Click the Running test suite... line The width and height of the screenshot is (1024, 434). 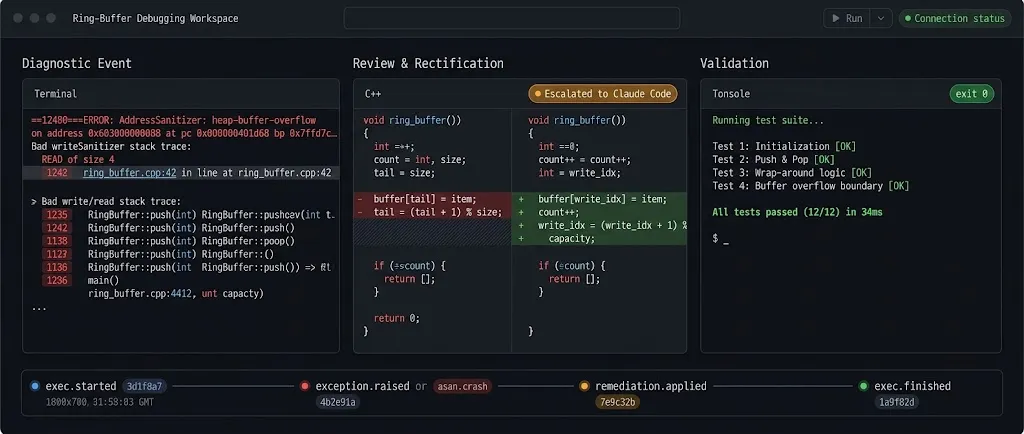(768, 120)
